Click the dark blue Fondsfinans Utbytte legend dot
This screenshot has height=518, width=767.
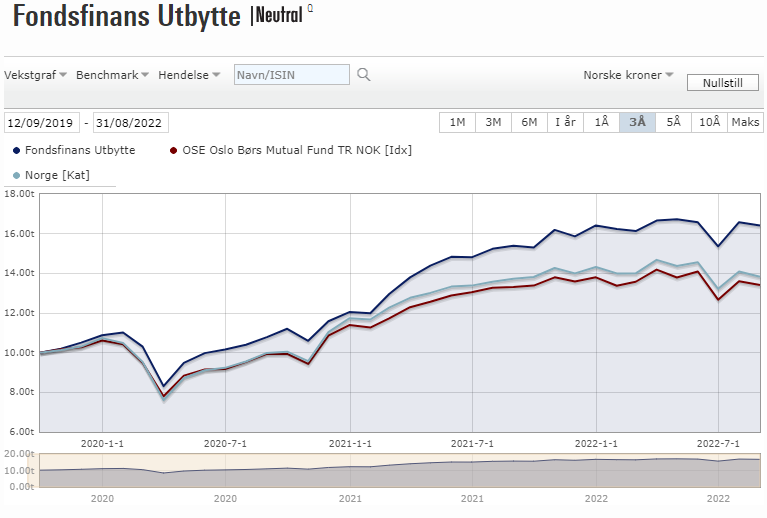pos(16,151)
